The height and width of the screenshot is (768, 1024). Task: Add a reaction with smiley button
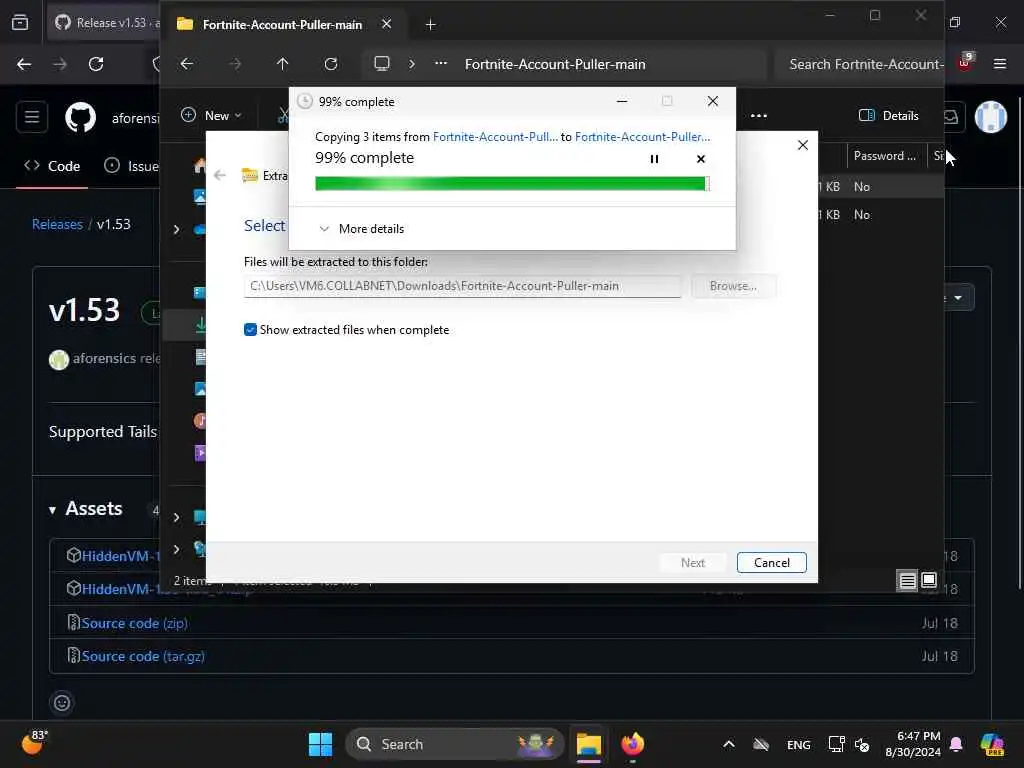point(62,703)
